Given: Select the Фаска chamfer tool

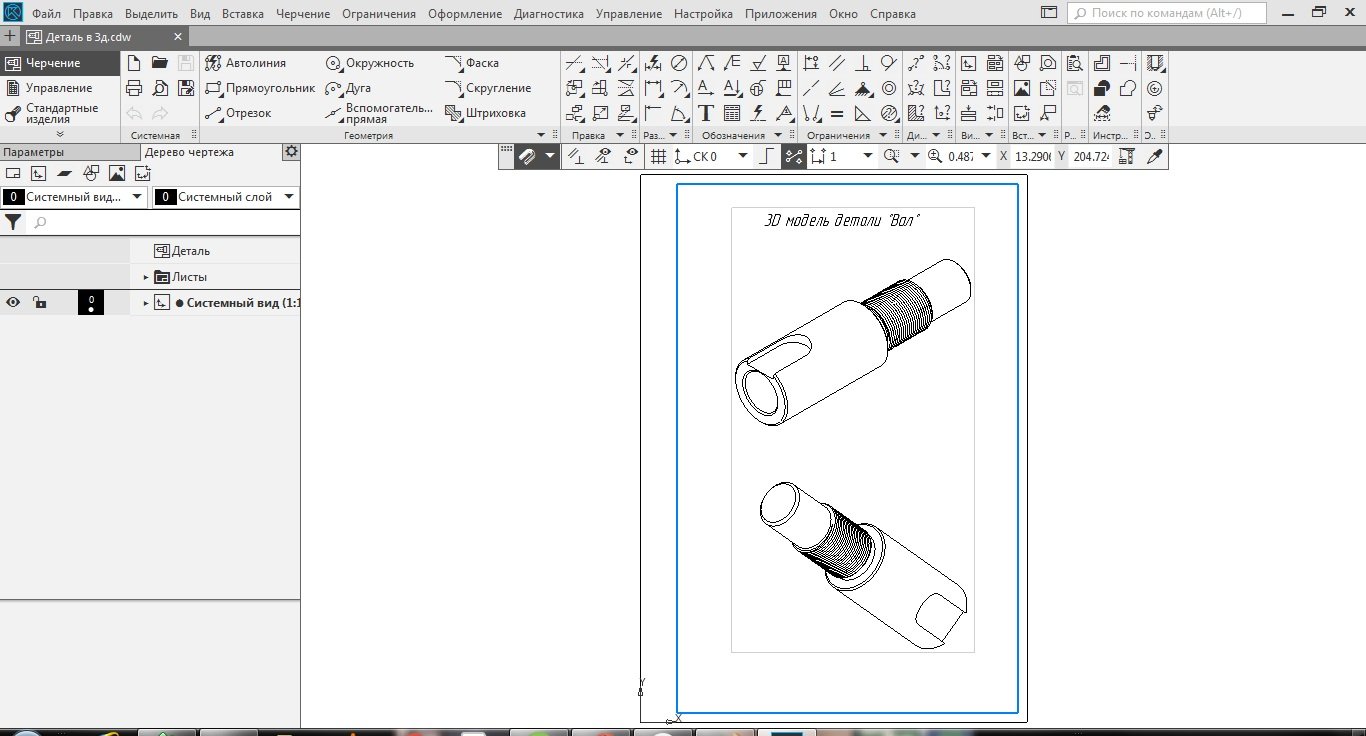Looking at the screenshot, I should [472, 63].
